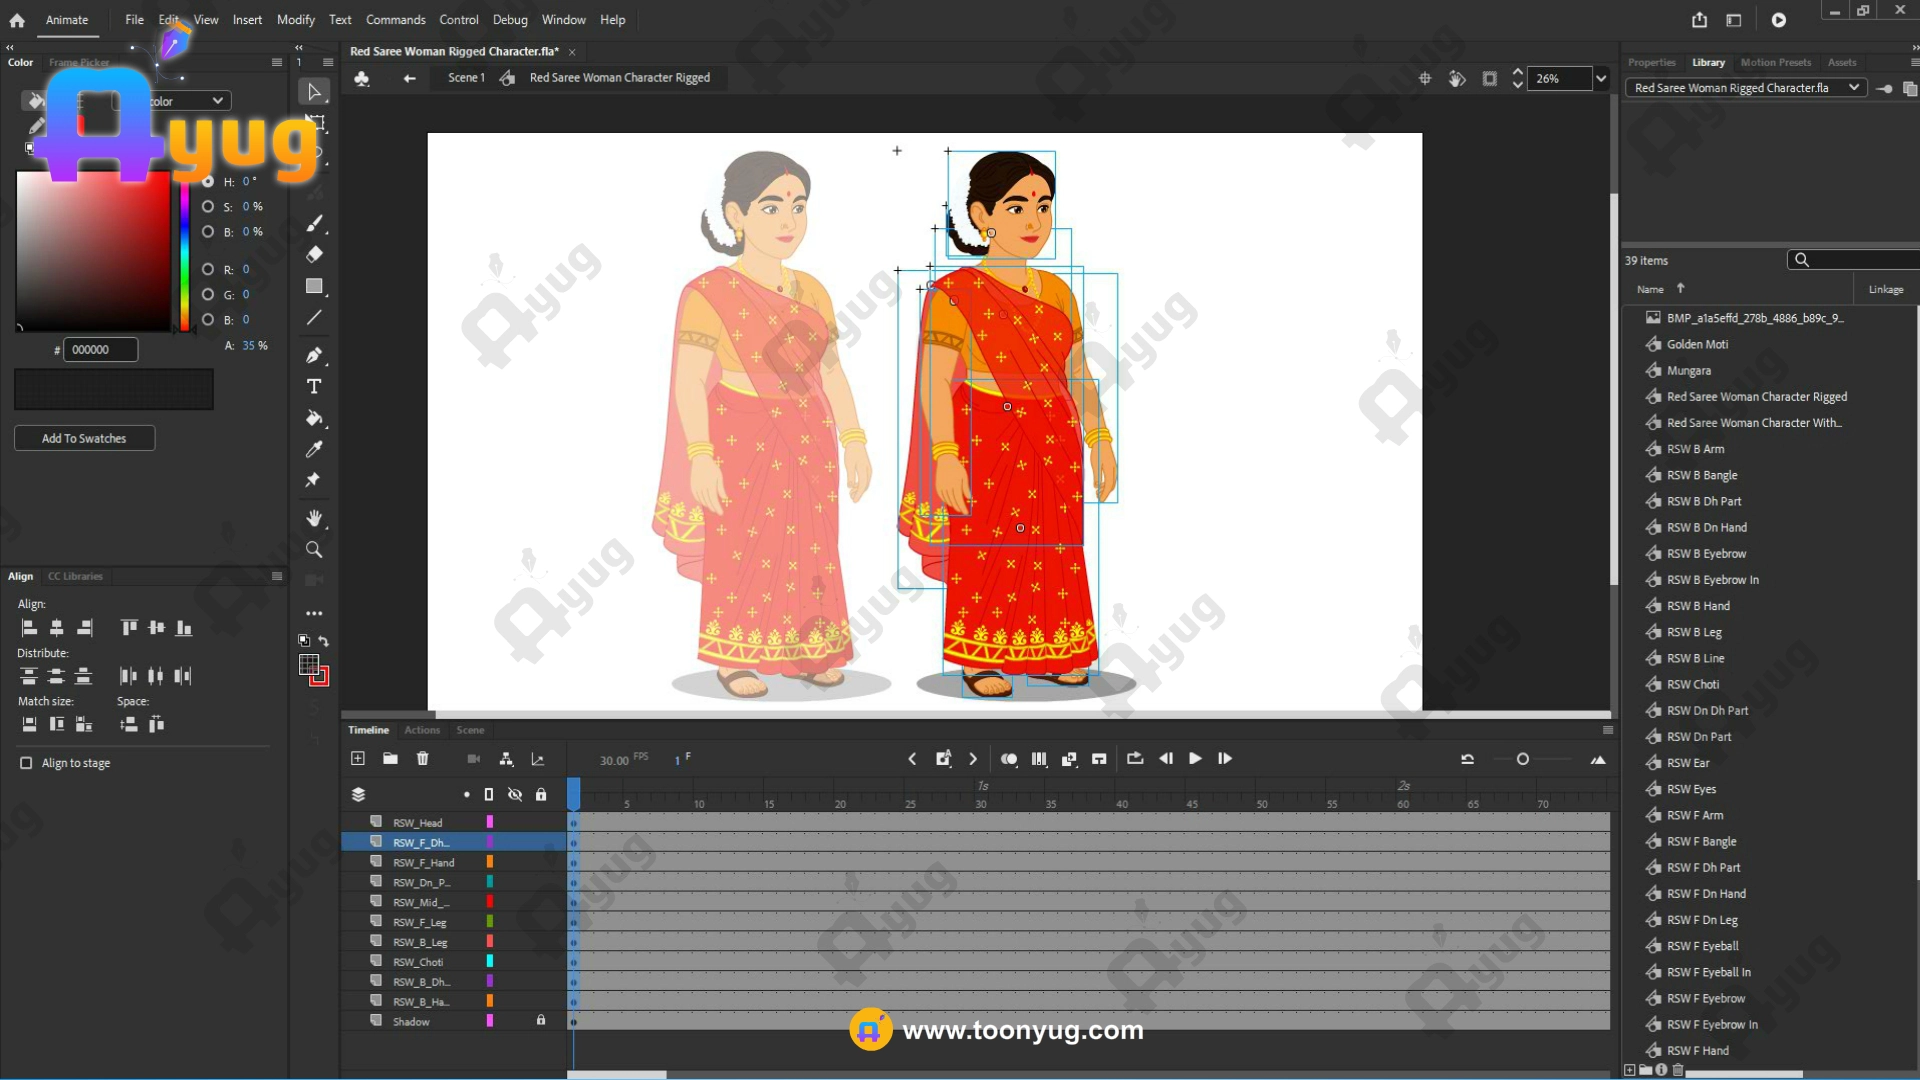Screen dimensions: 1920x1080
Task: Switch to the Properties tab
Action: 1651,62
